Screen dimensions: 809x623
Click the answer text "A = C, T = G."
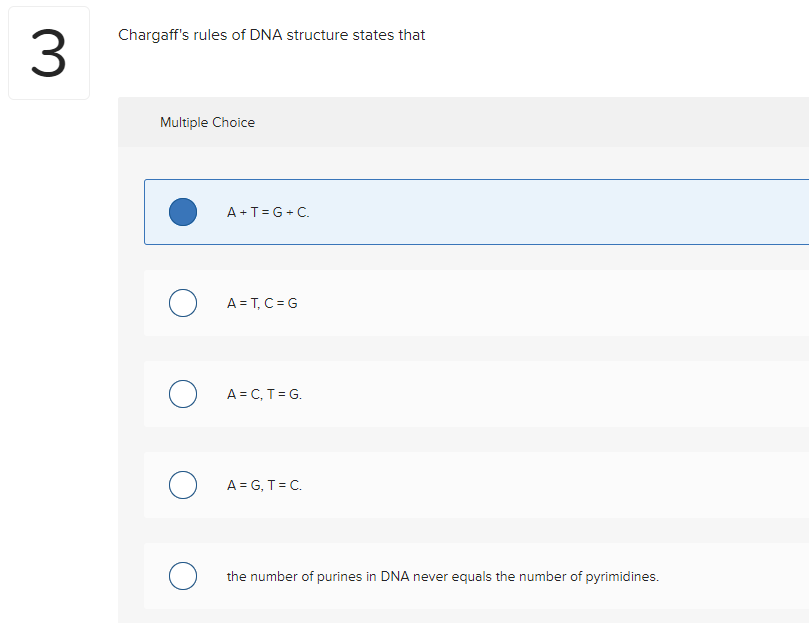tap(264, 394)
